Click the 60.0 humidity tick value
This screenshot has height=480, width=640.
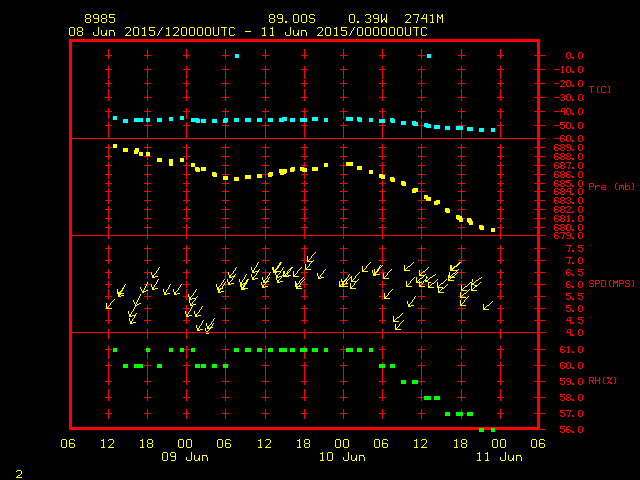(x=571, y=366)
